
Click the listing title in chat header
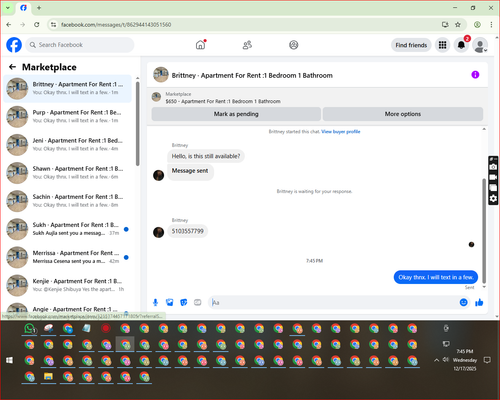click(x=252, y=75)
